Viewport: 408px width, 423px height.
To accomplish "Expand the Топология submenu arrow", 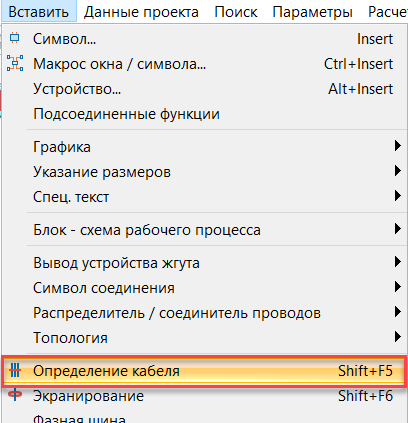I will (x=397, y=337).
